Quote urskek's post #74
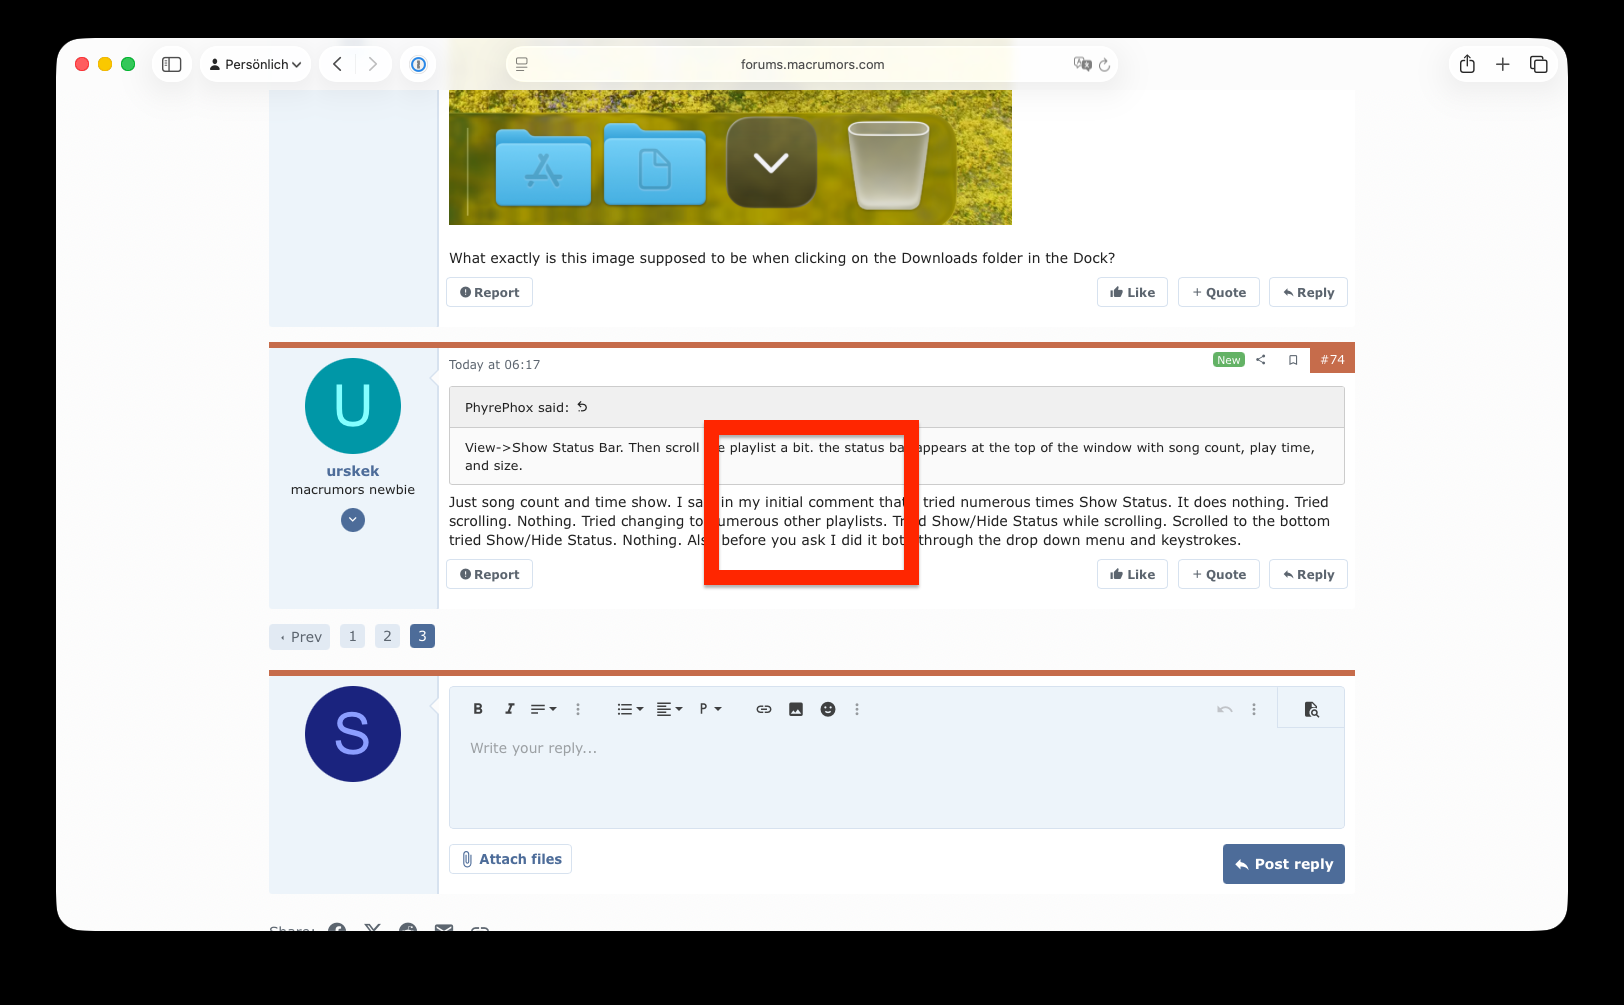 point(1219,574)
